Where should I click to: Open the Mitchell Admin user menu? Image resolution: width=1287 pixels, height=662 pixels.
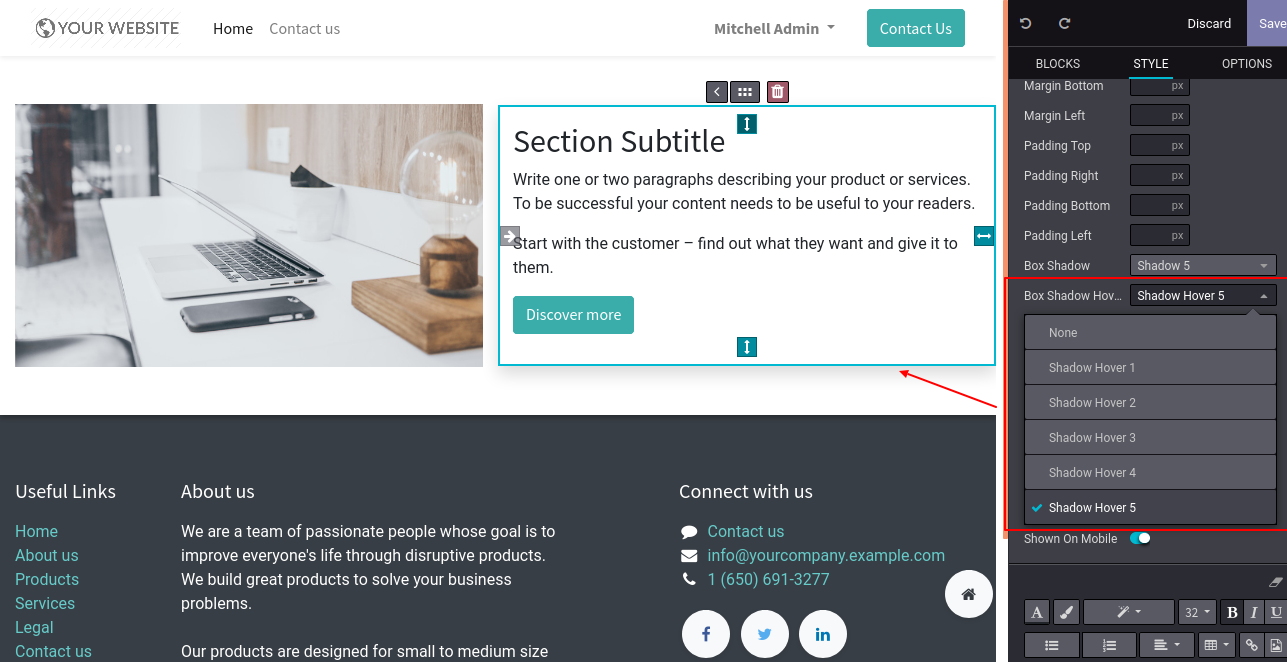coord(774,29)
